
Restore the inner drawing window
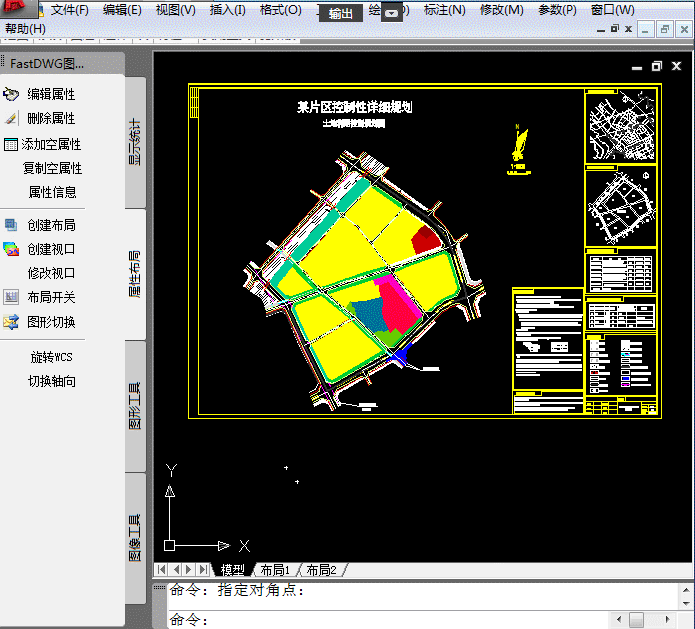click(656, 66)
